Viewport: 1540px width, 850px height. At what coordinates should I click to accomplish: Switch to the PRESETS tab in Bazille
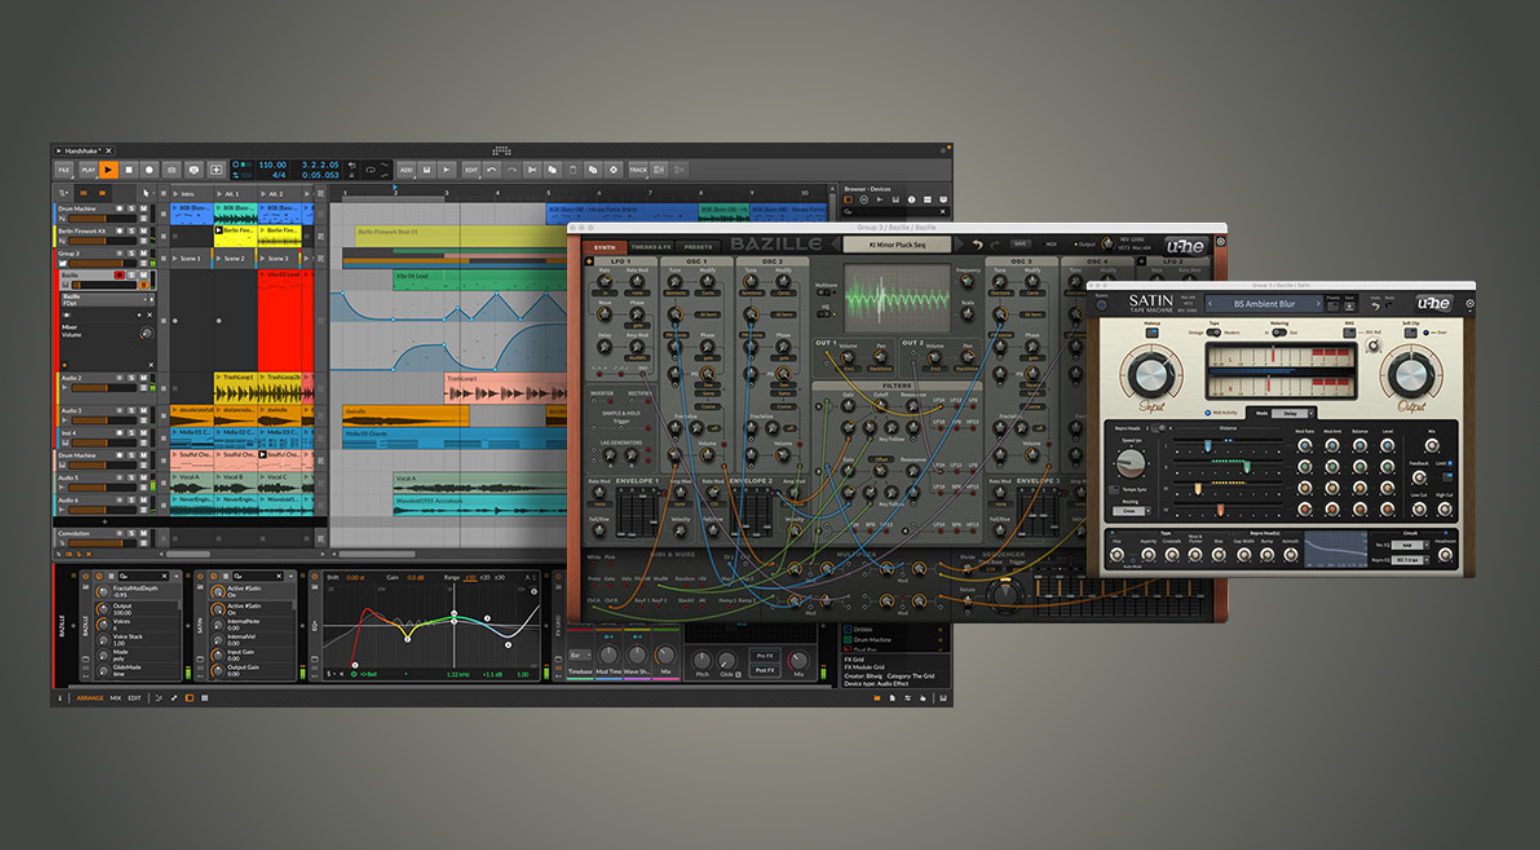(698, 247)
